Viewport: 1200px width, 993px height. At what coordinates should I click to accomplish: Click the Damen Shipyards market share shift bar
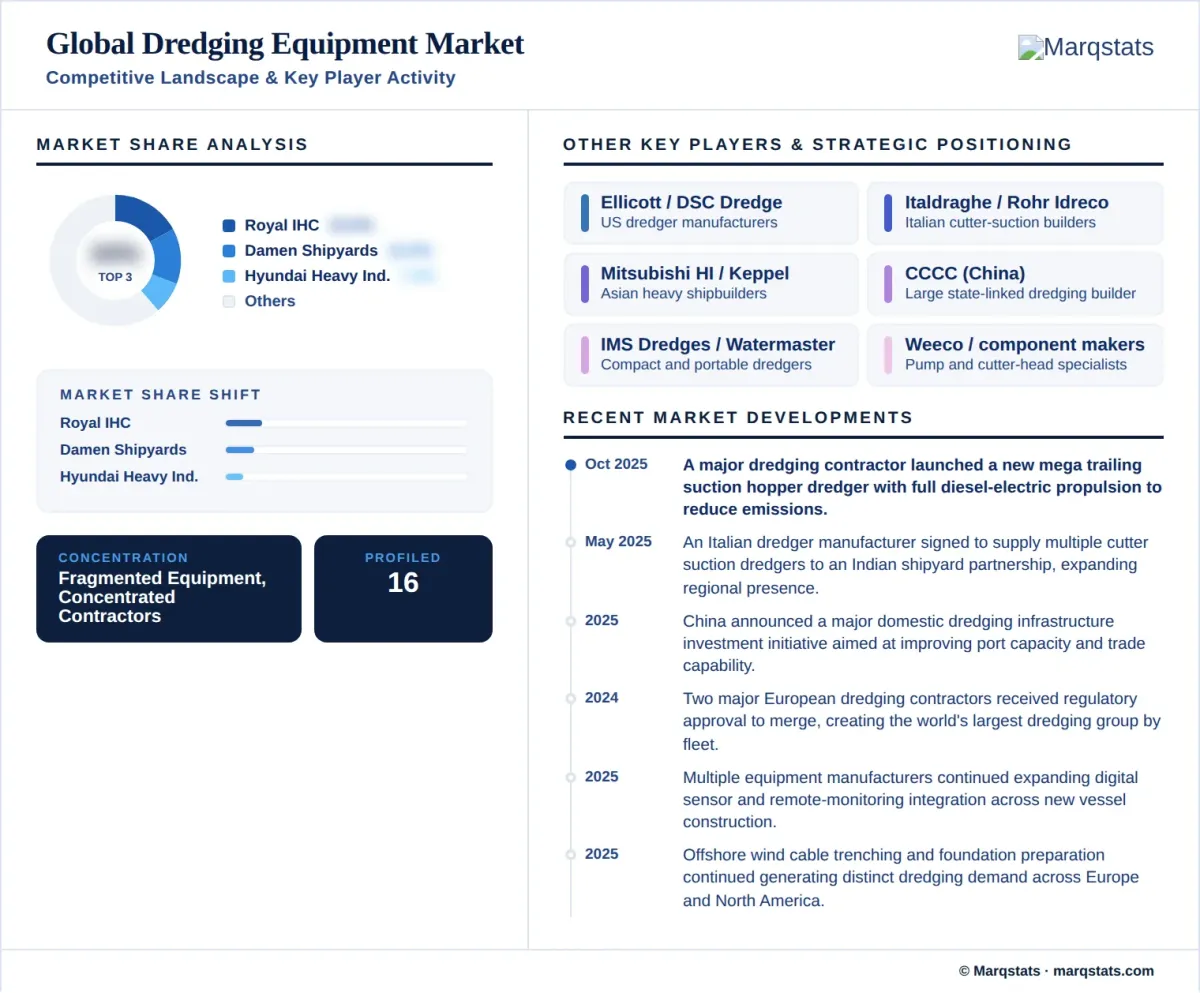pos(346,450)
